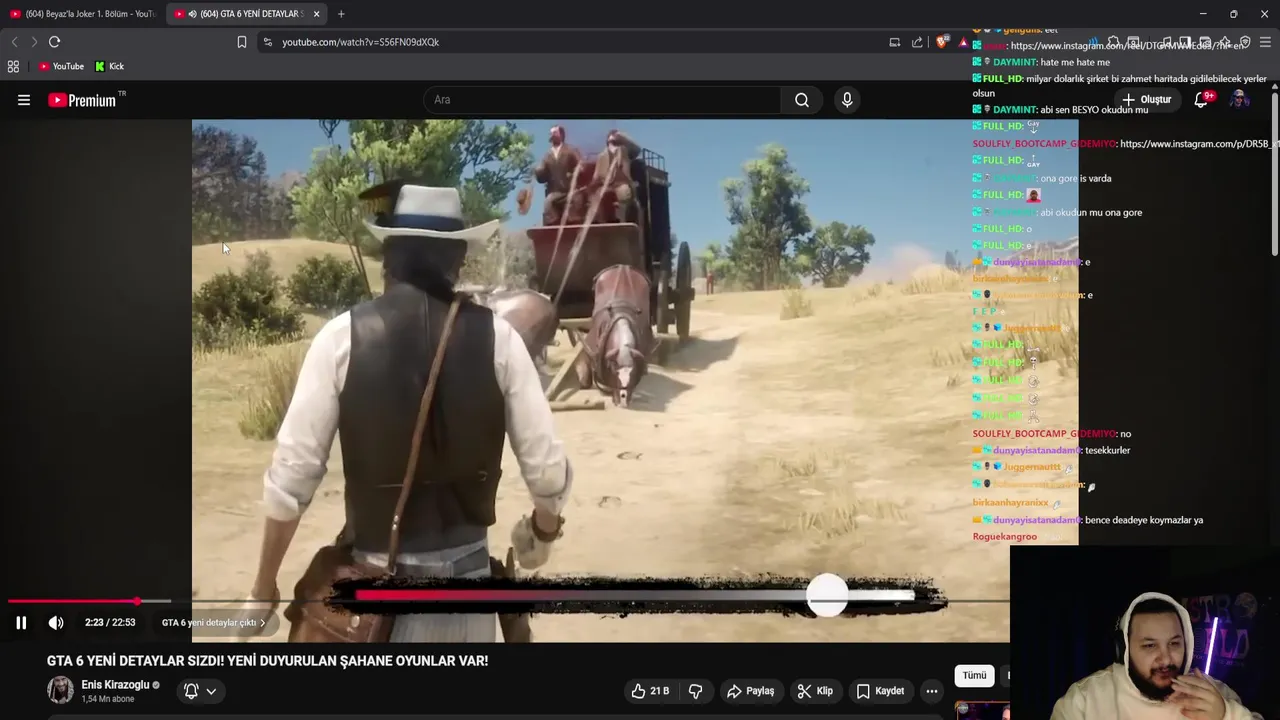Viewport: 1280px width, 720px height.
Task: View site information icon in address bar
Action: [x=267, y=42]
